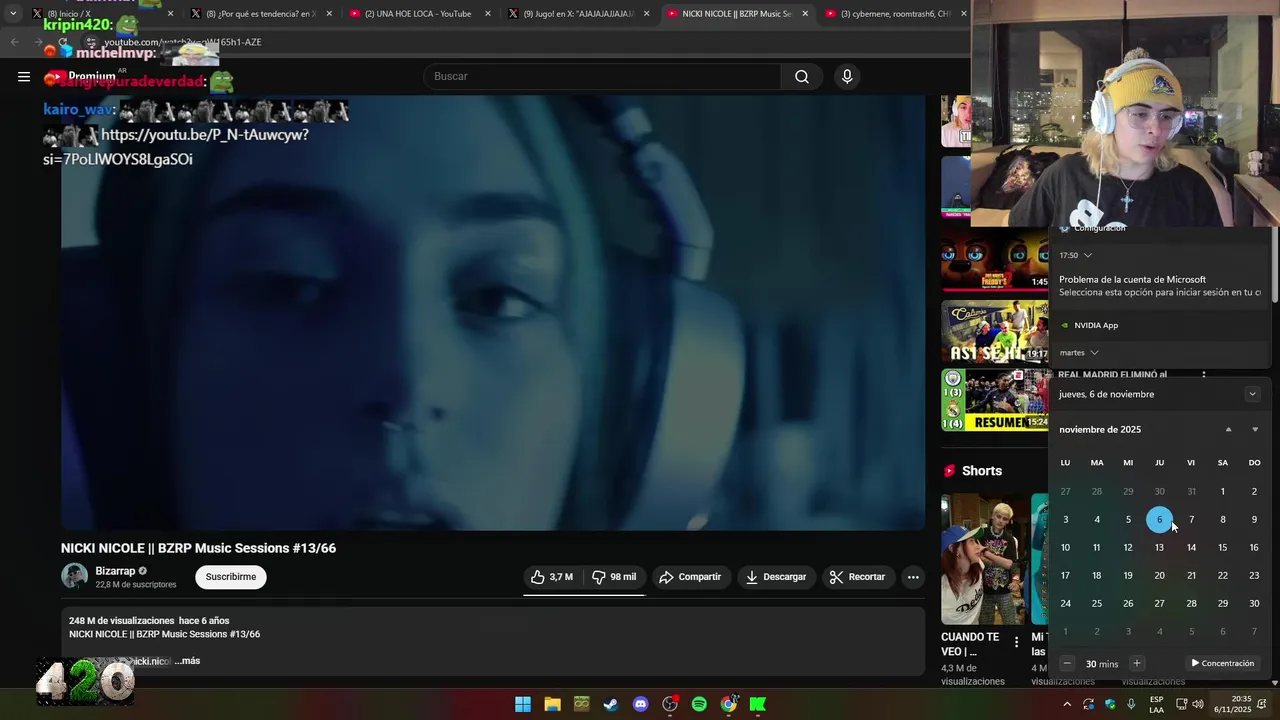1280x720 pixels.
Task: Open File Explorer from the taskbar
Action: [552, 704]
